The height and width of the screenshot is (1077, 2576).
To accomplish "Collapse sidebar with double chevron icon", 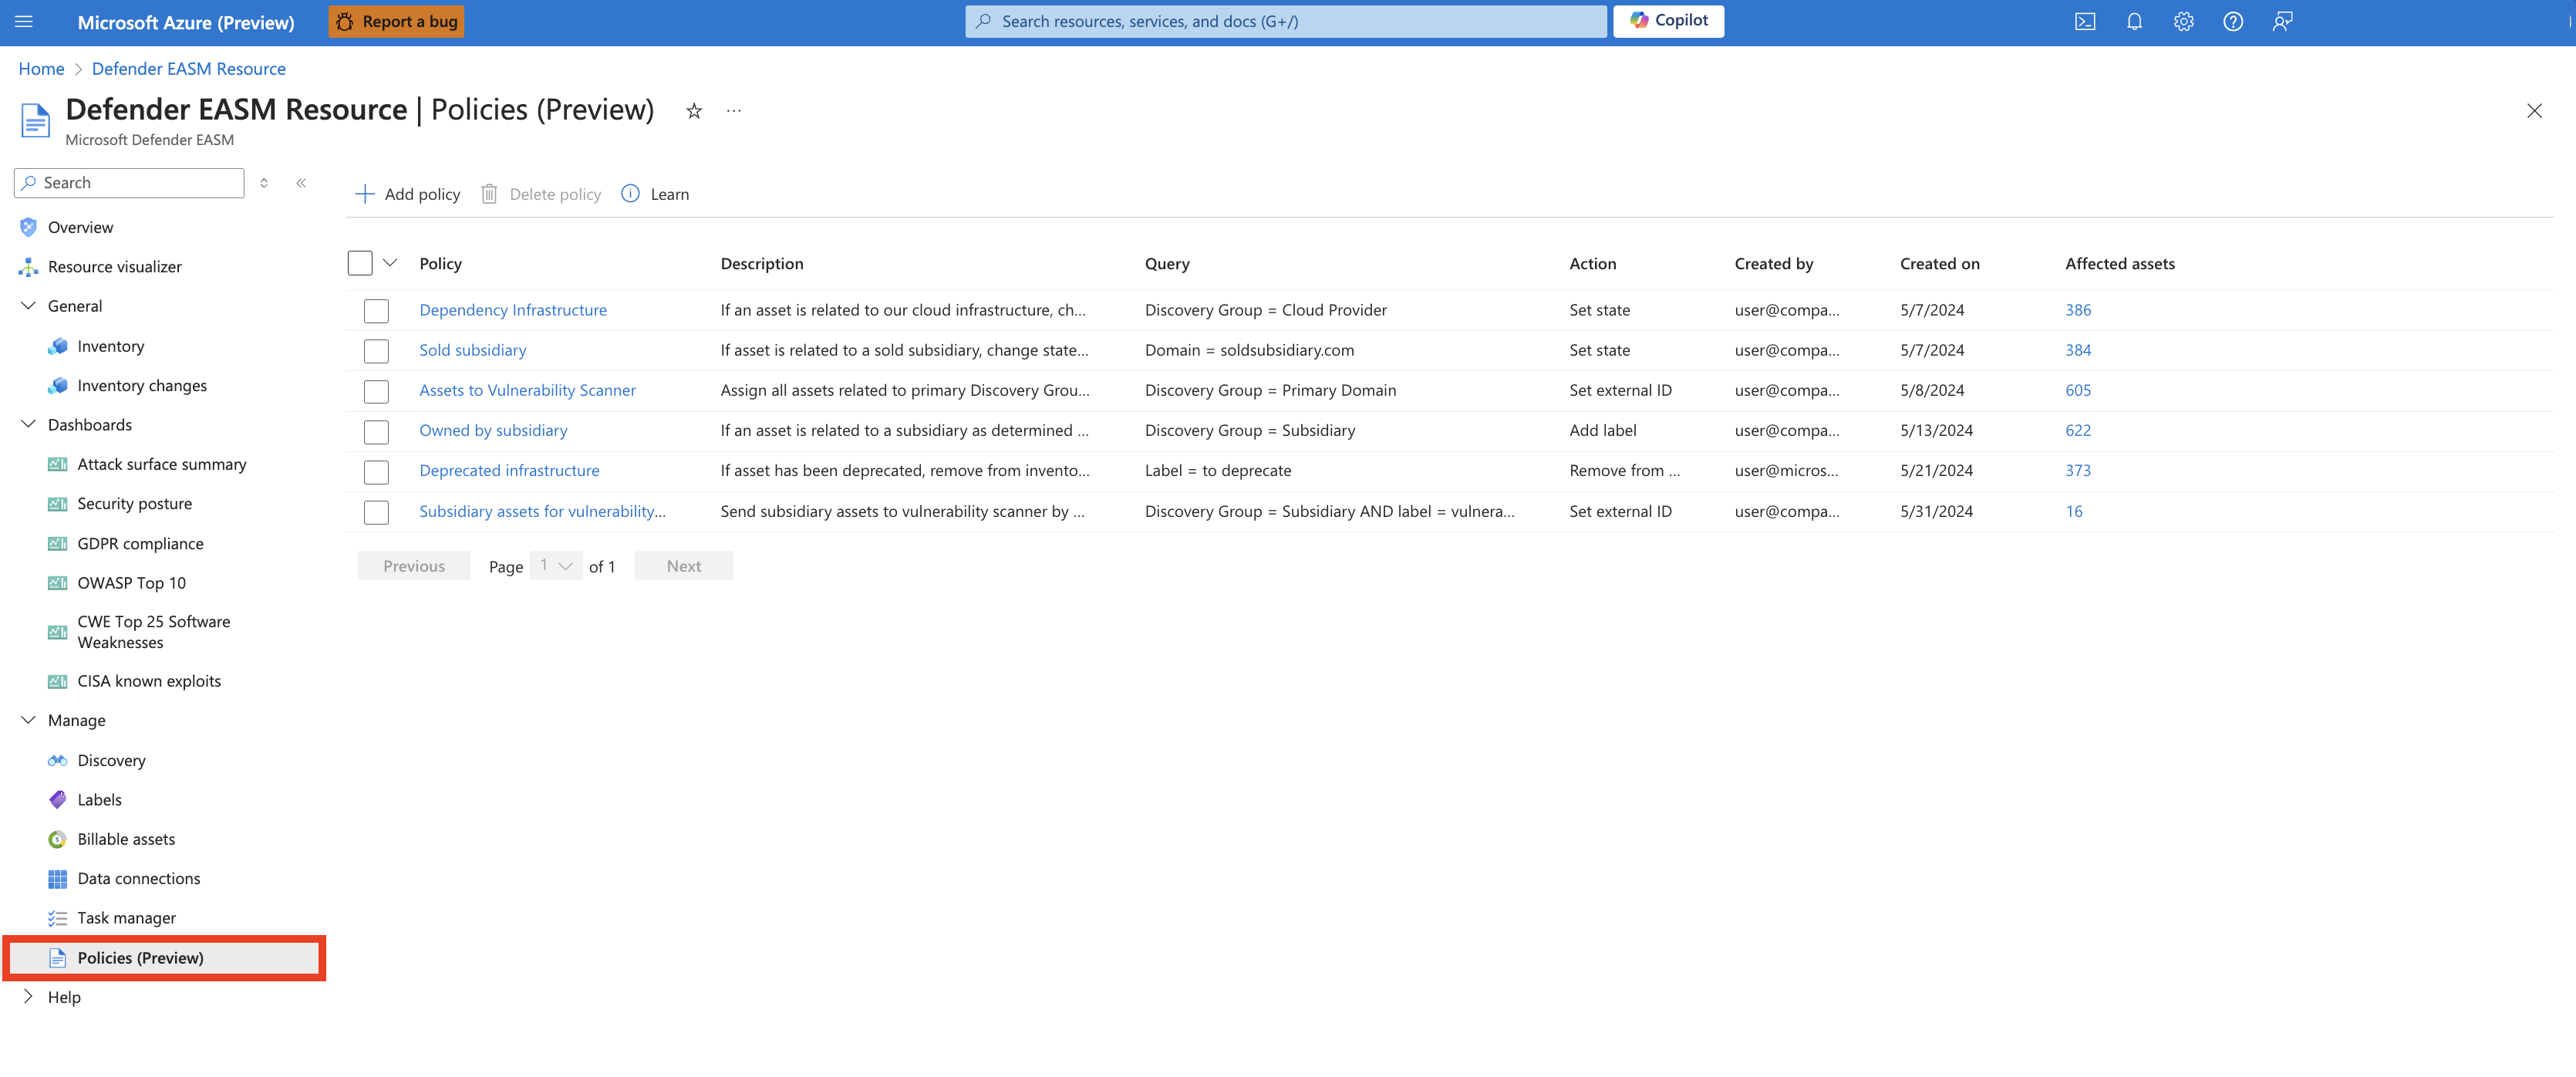I will pyautogui.click(x=301, y=183).
